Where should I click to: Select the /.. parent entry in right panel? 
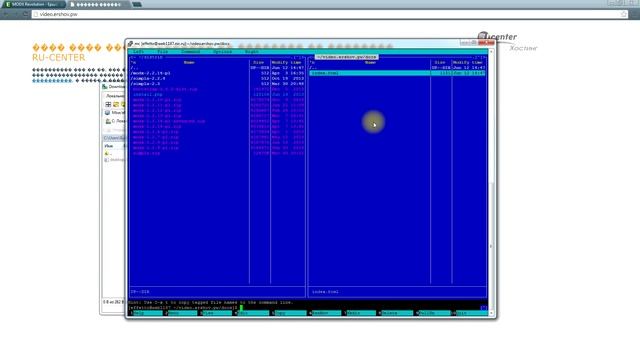pyautogui.click(x=313, y=68)
